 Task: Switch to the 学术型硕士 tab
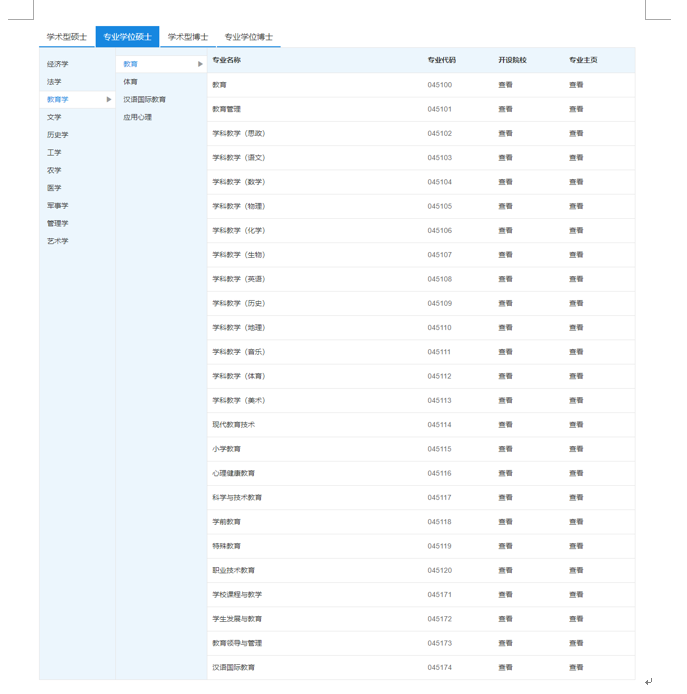tap(67, 37)
